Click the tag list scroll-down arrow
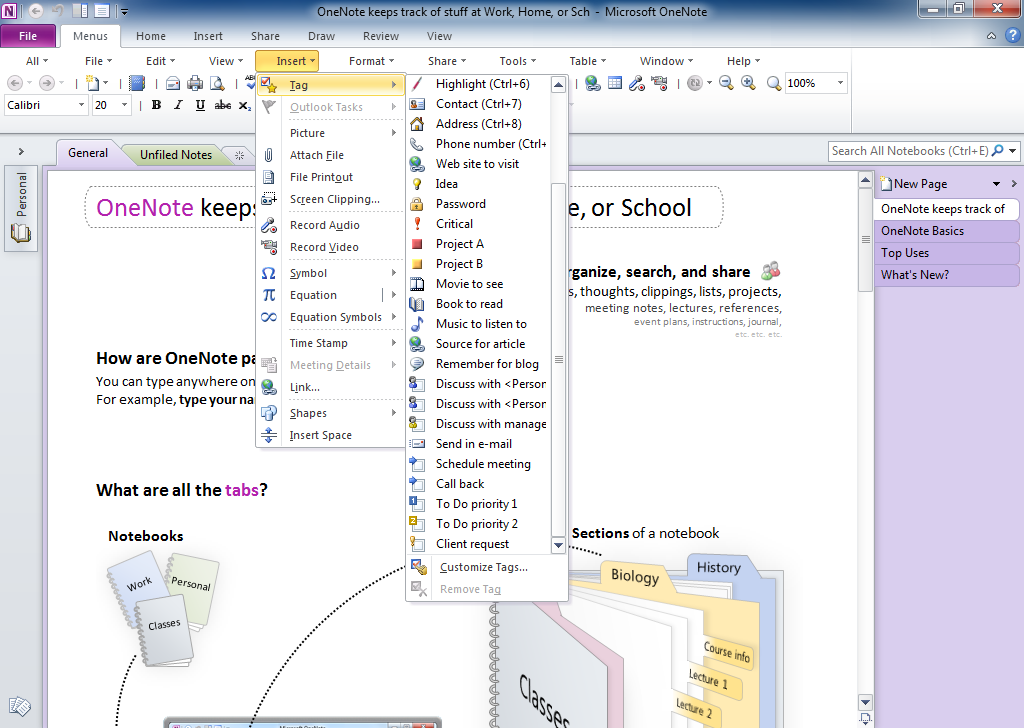This screenshot has width=1024, height=728. 558,545
